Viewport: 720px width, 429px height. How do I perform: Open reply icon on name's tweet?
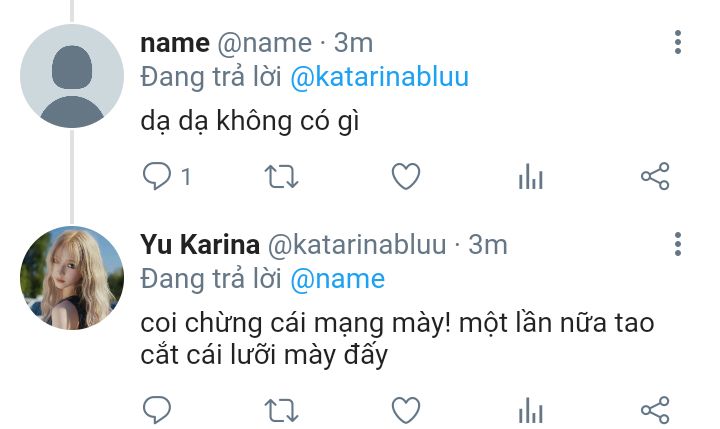(157, 176)
